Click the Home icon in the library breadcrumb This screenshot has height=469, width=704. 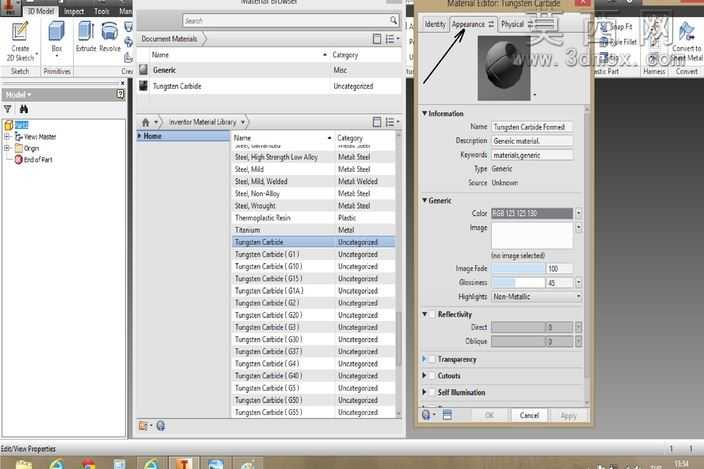[145, 122]
